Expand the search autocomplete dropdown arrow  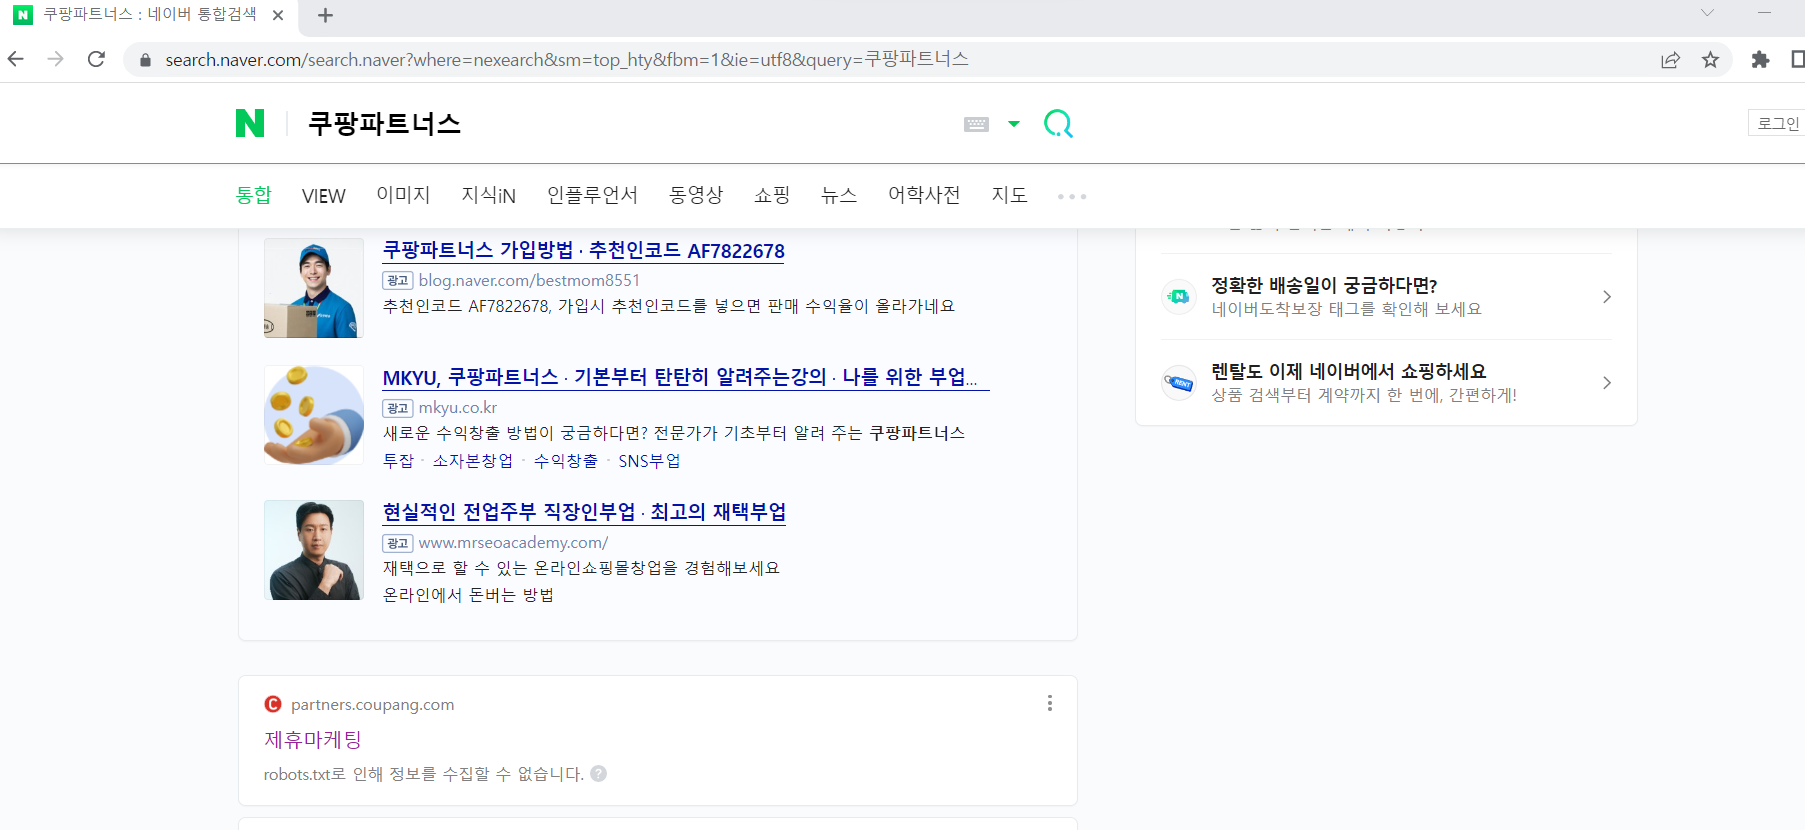(1014, 124)
